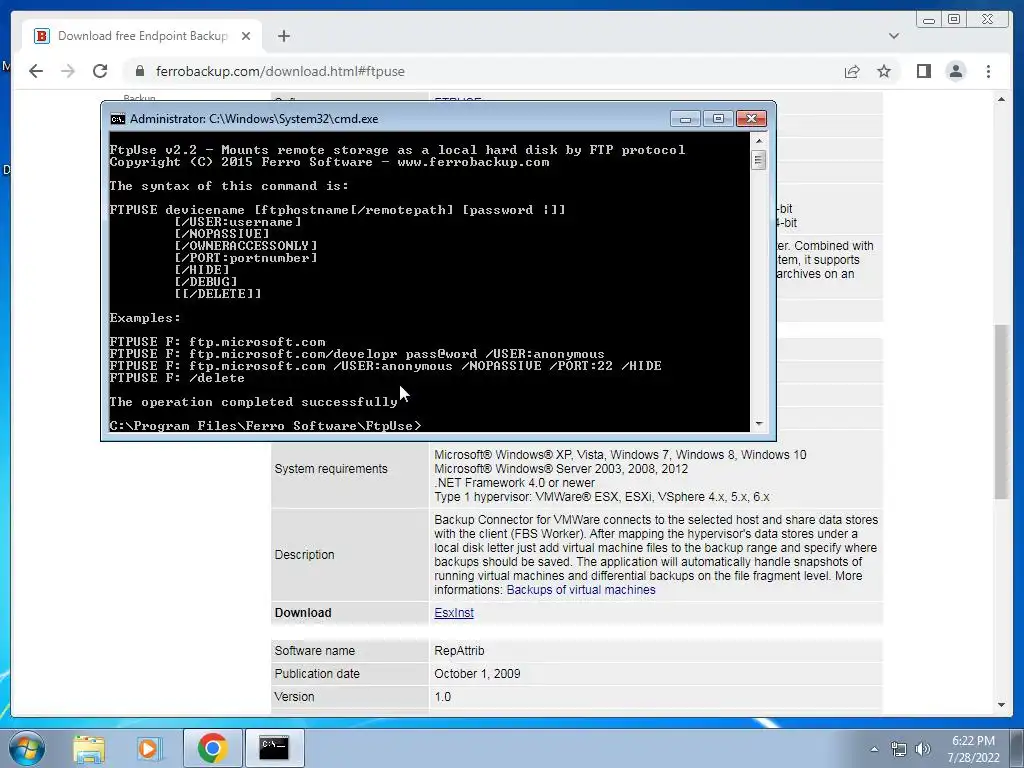Viewport: 1024px width, 768px height.
Task: View site info via padlock icon
Action: coord(139,71)
